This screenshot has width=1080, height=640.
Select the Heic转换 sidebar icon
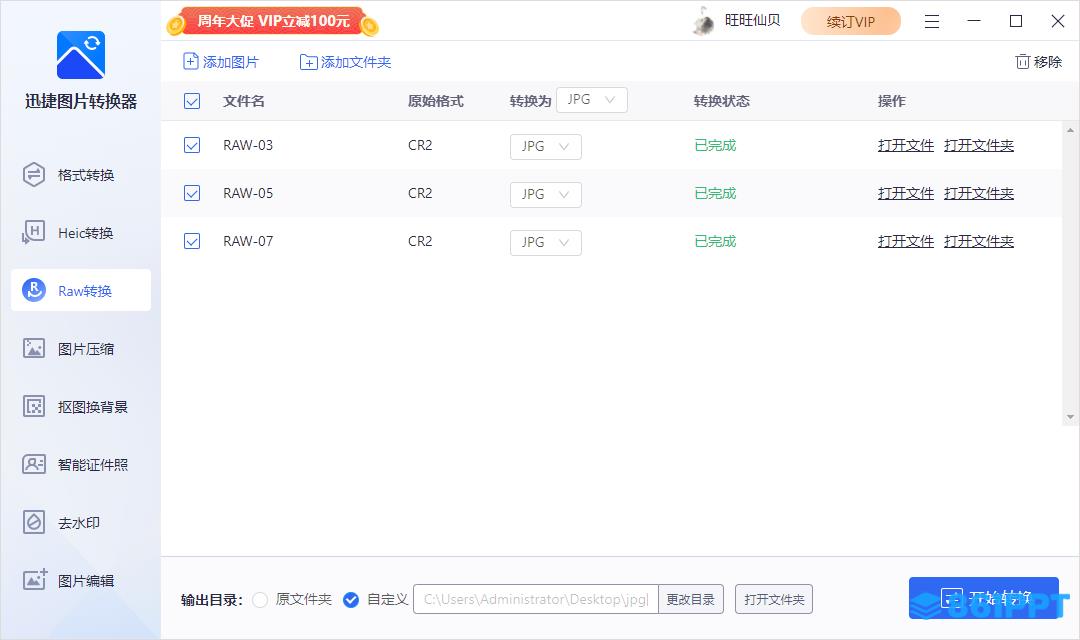[x=34, y=233]
